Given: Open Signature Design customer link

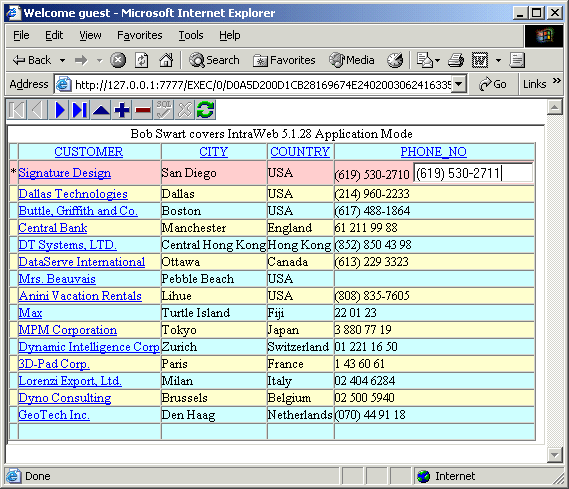Looking at the screenshot, I should coord(65,173).
